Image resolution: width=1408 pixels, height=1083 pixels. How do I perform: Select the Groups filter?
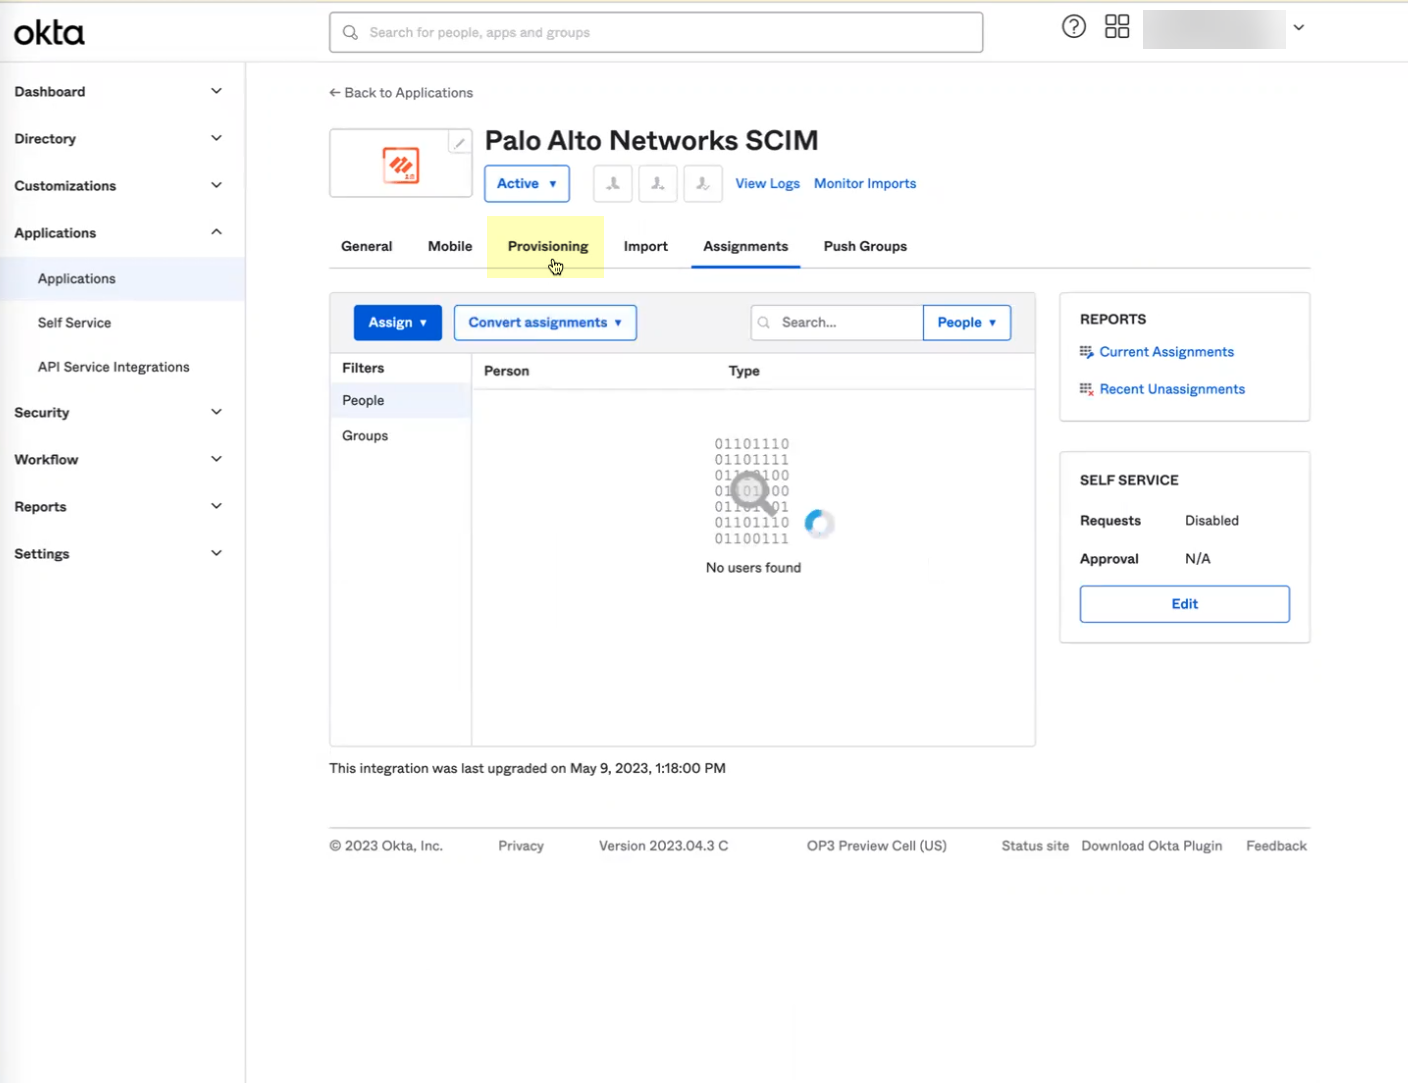(364, 435)
